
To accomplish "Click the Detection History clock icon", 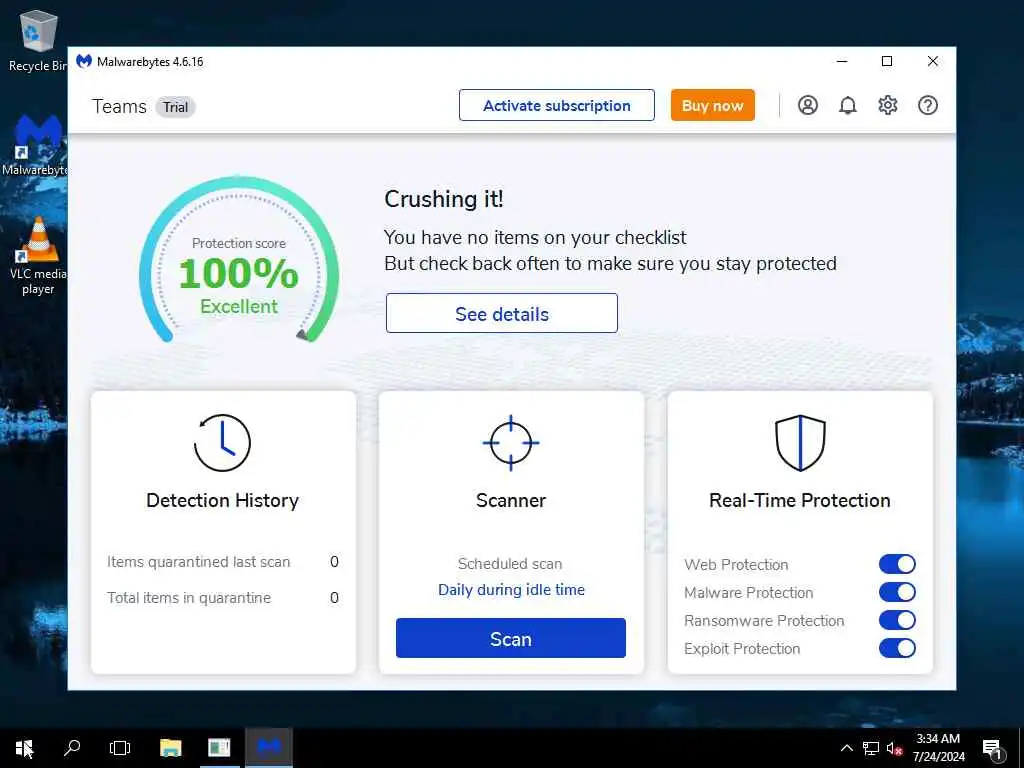I will coord(222,443).
